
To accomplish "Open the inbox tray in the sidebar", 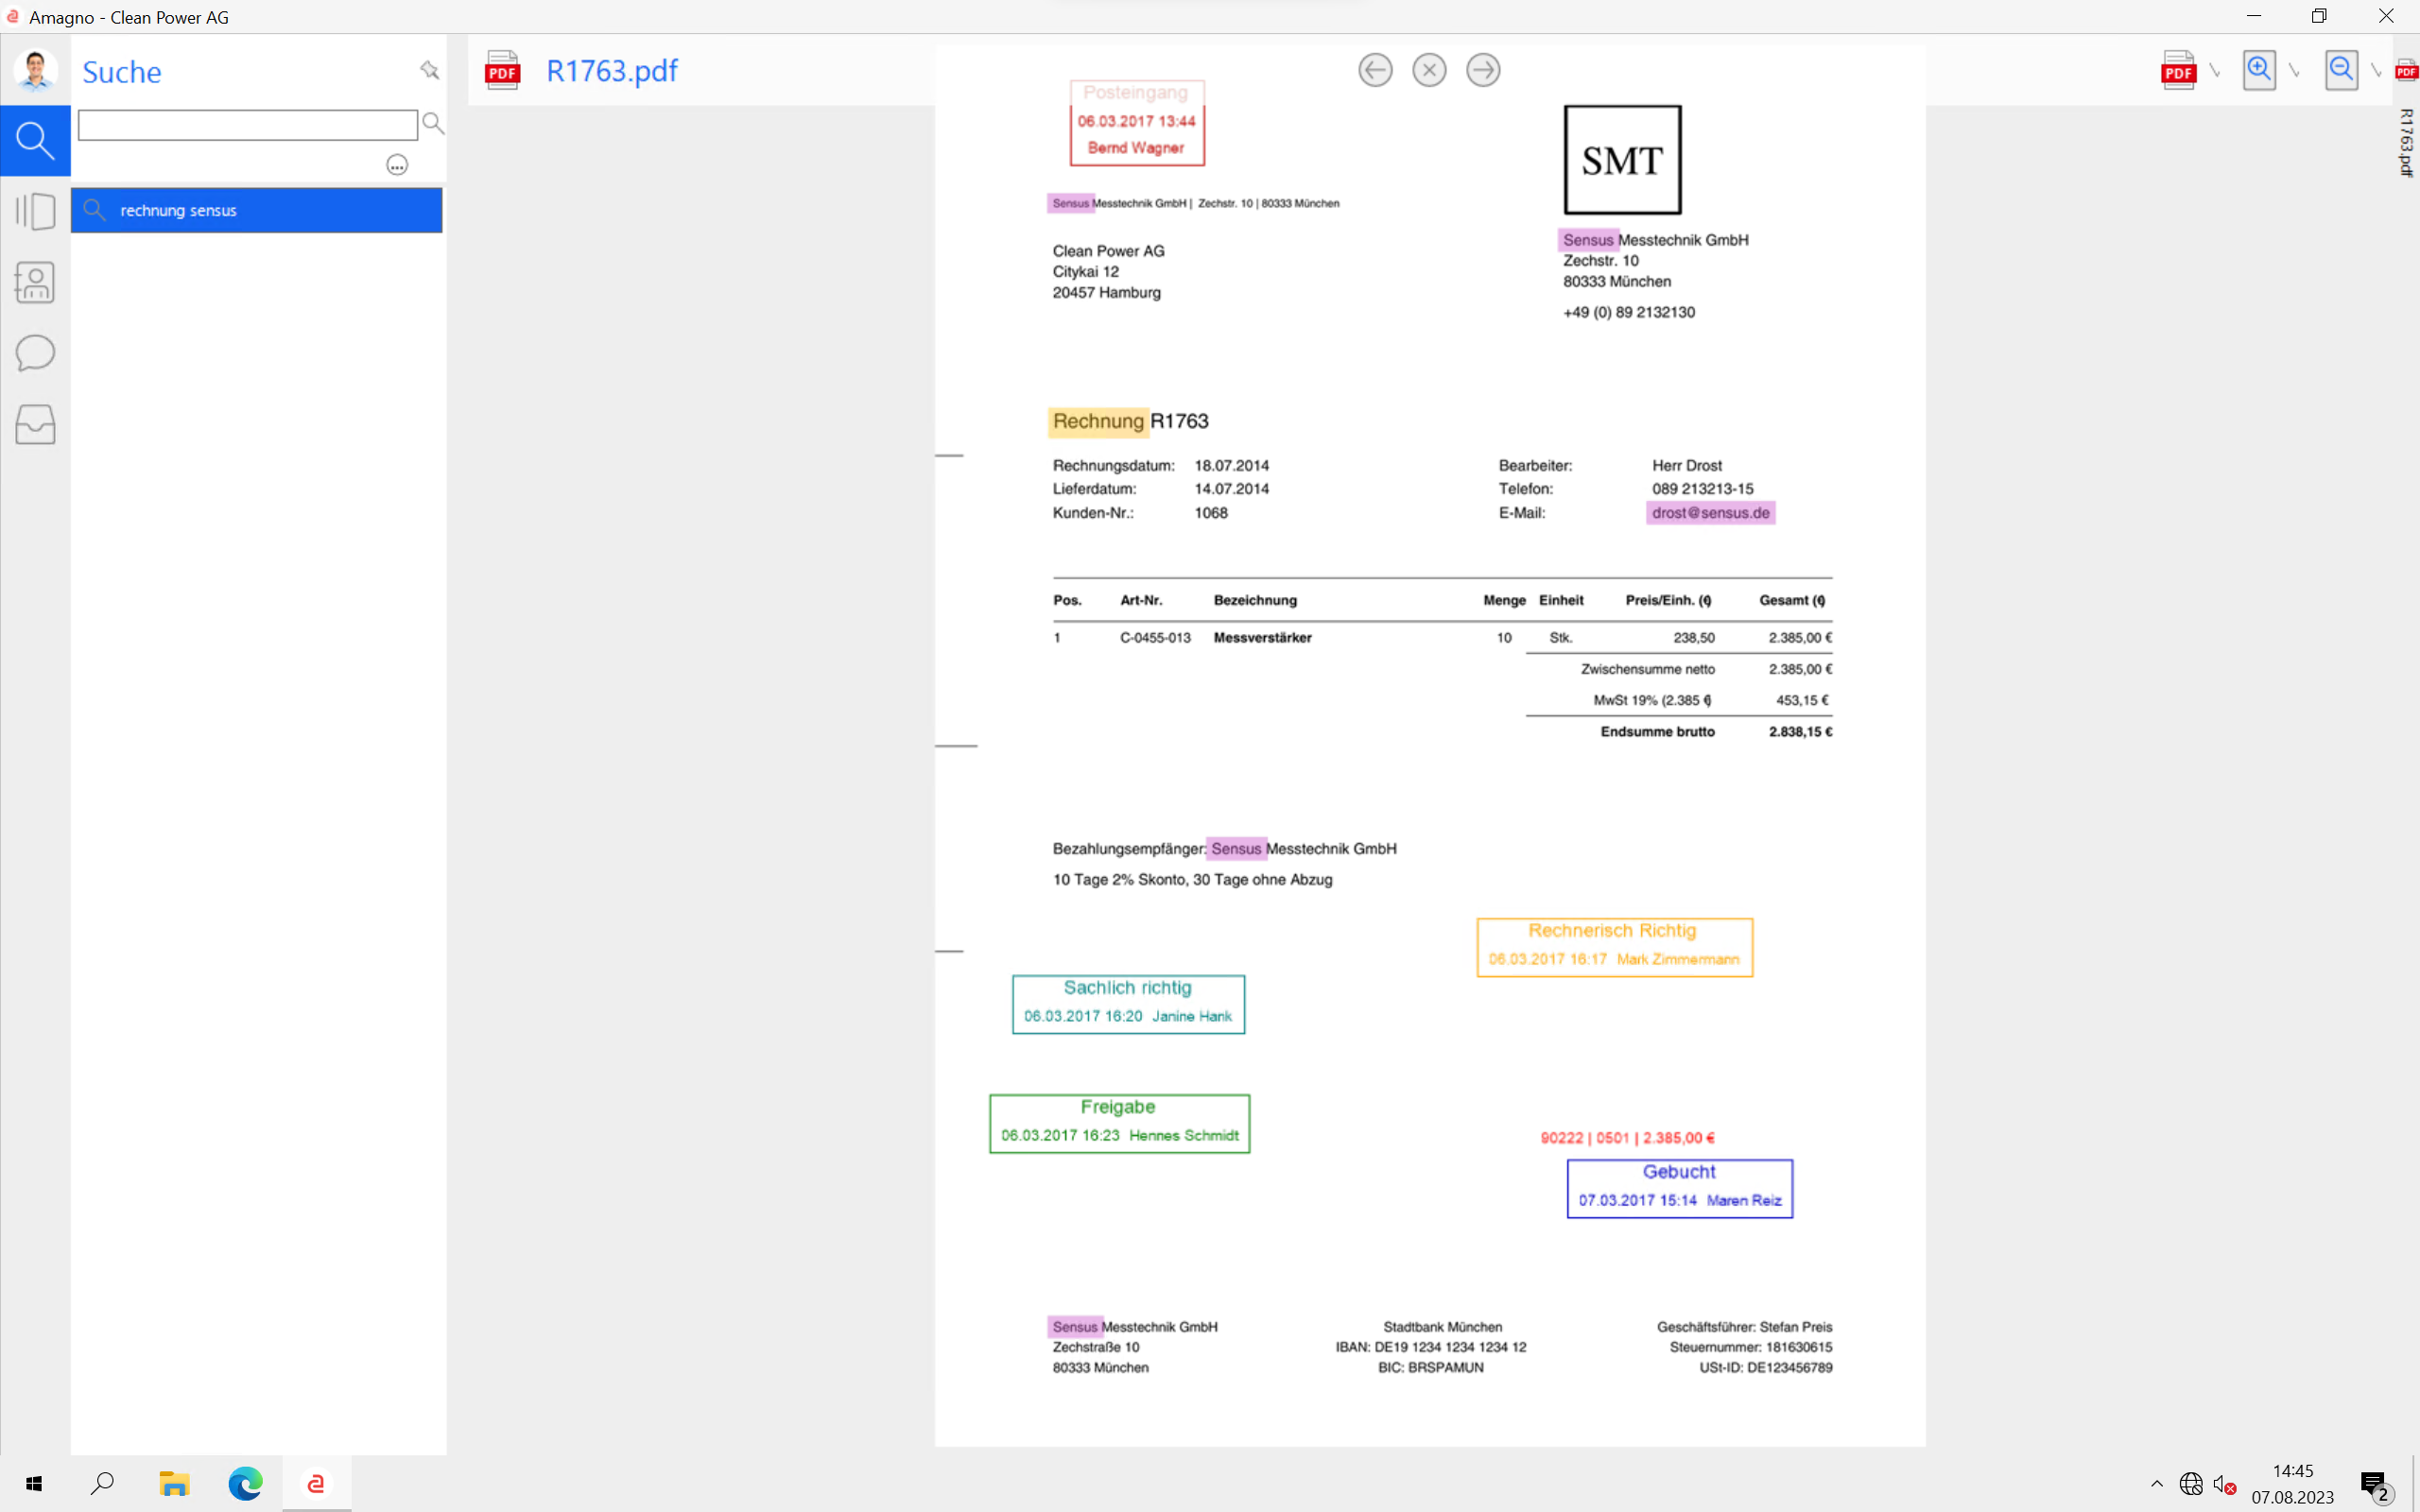I will tap(35, 424).
